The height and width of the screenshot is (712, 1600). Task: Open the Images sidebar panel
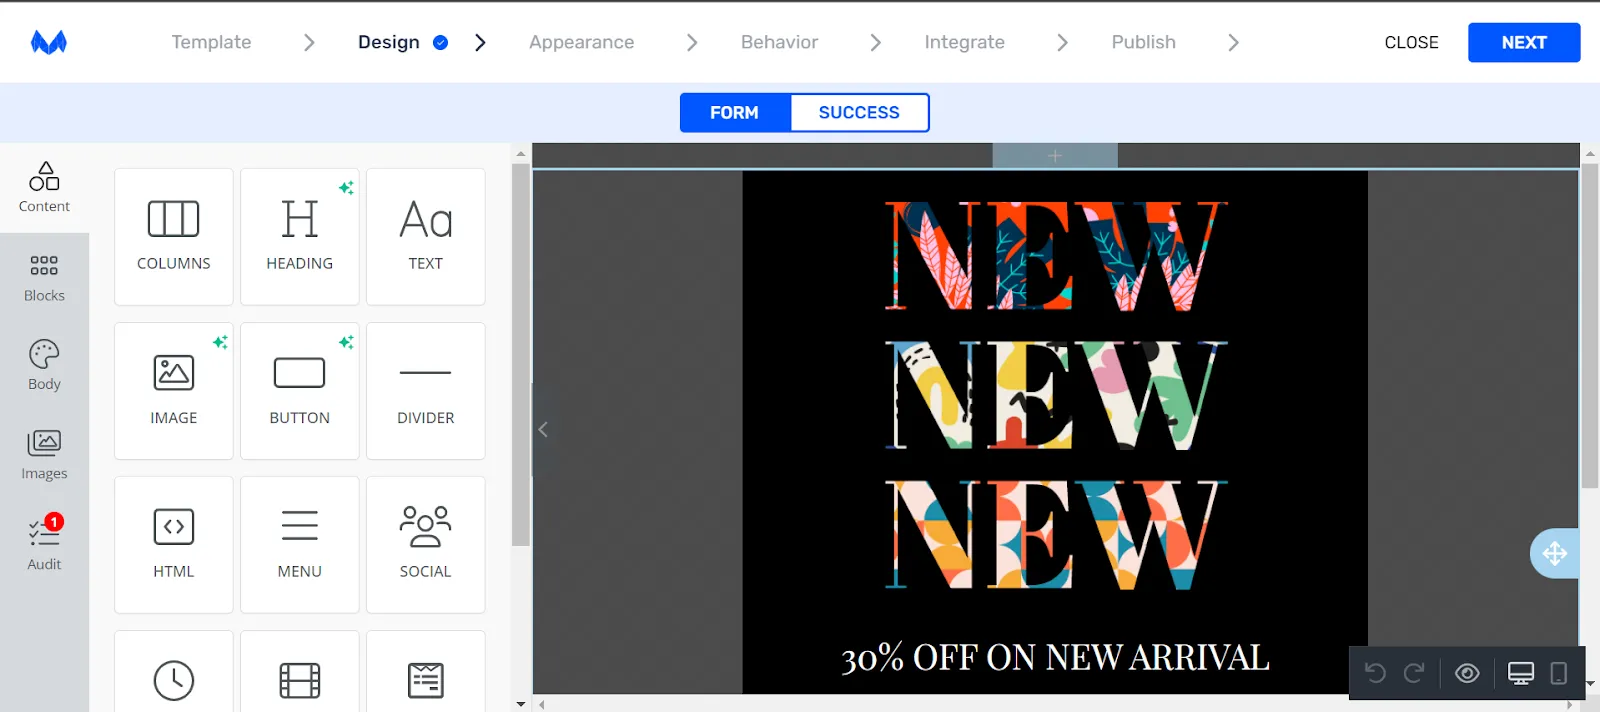coord(44,456)
